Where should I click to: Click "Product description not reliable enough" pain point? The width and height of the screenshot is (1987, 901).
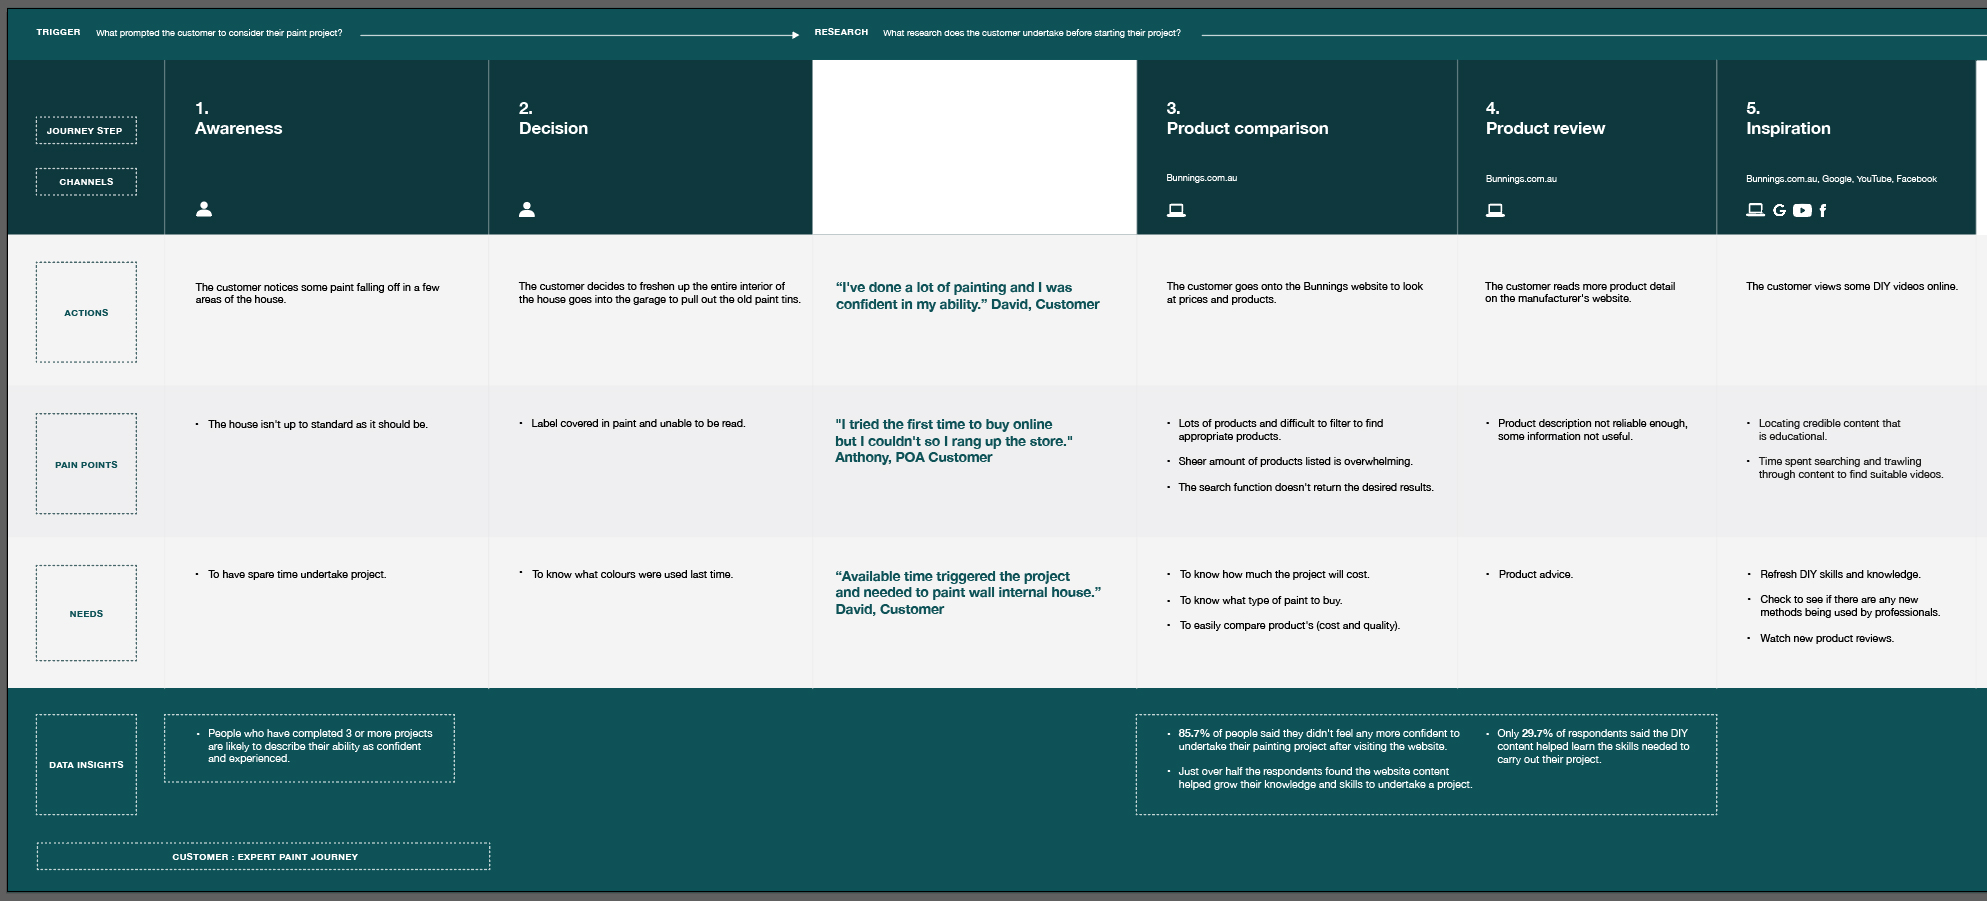click(x=1592, y=429)
